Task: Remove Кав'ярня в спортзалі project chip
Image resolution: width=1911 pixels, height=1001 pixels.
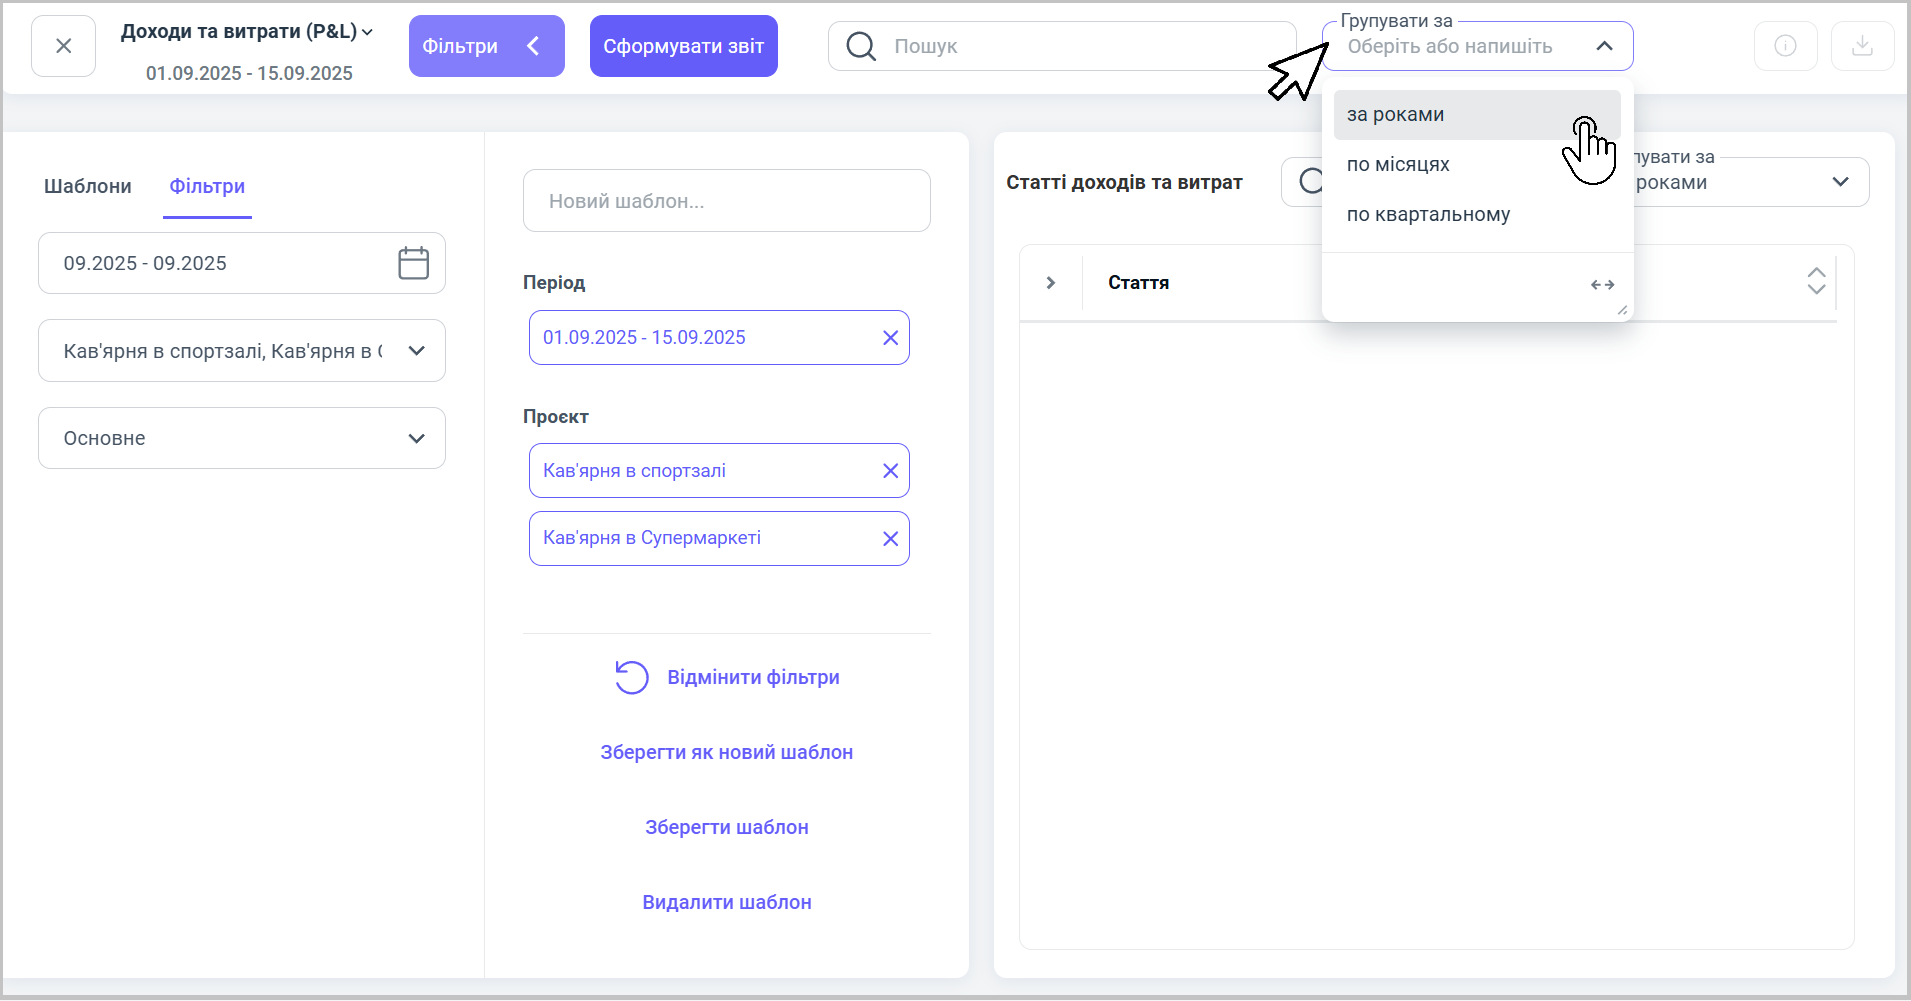Action: pyautogui.click(x=890, y=471)
